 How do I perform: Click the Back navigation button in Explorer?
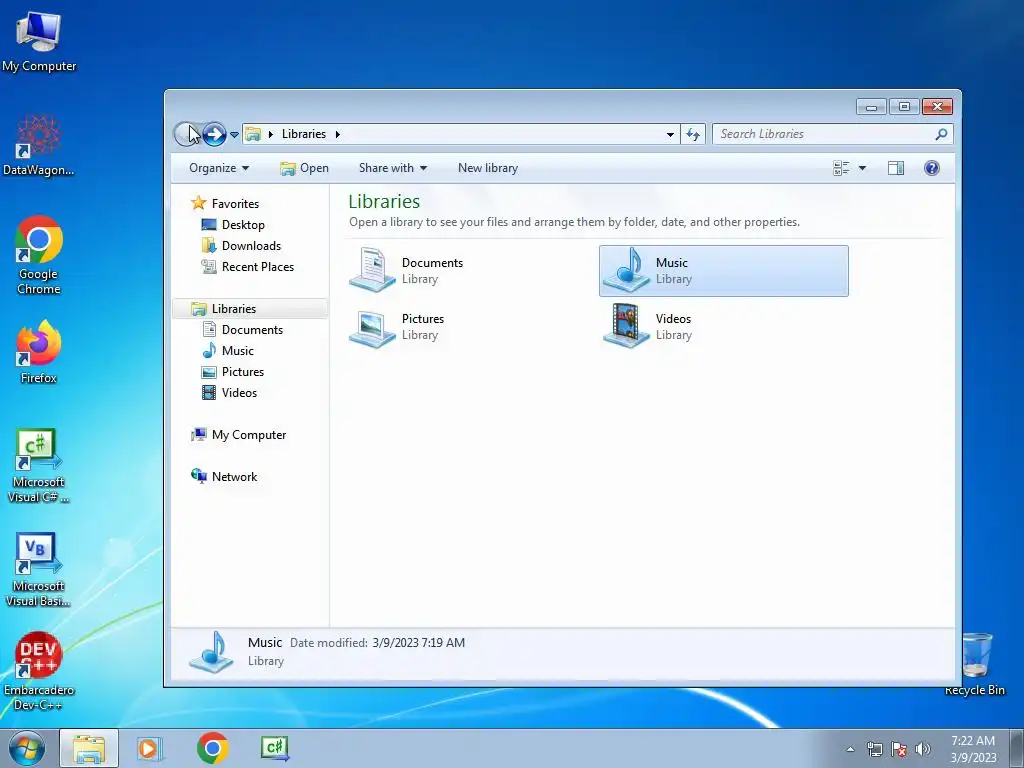(187, 134)
